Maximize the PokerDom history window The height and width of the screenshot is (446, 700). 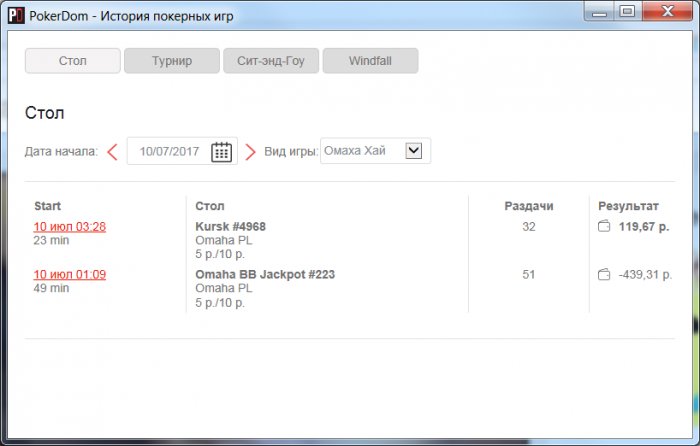tap(628, 11)
